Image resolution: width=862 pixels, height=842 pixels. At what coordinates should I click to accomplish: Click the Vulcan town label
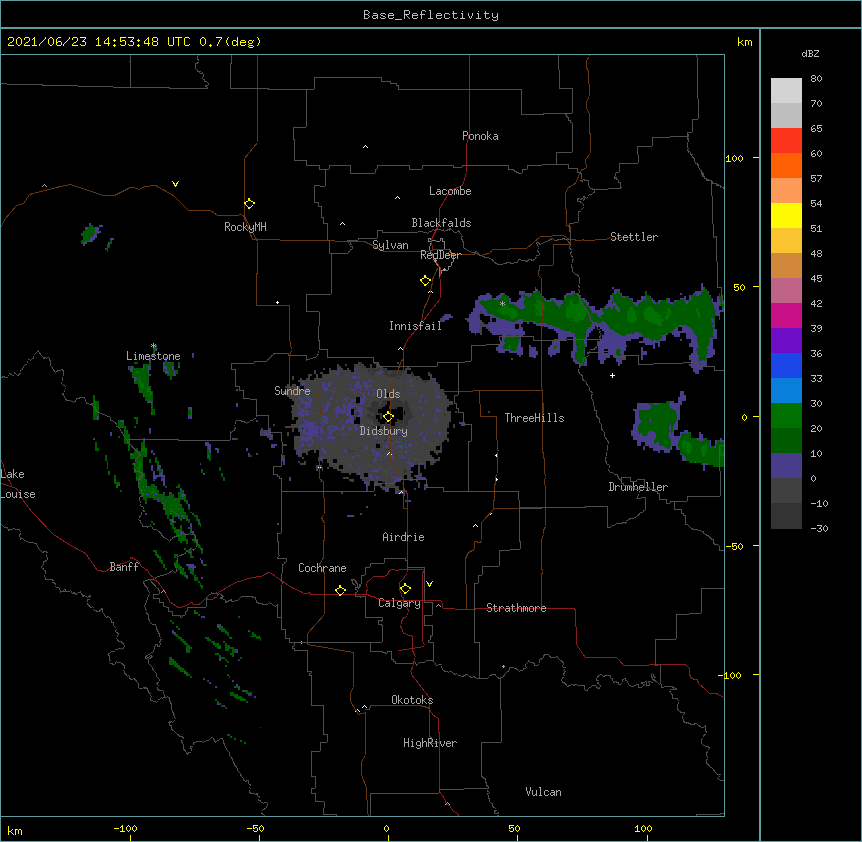543,792
